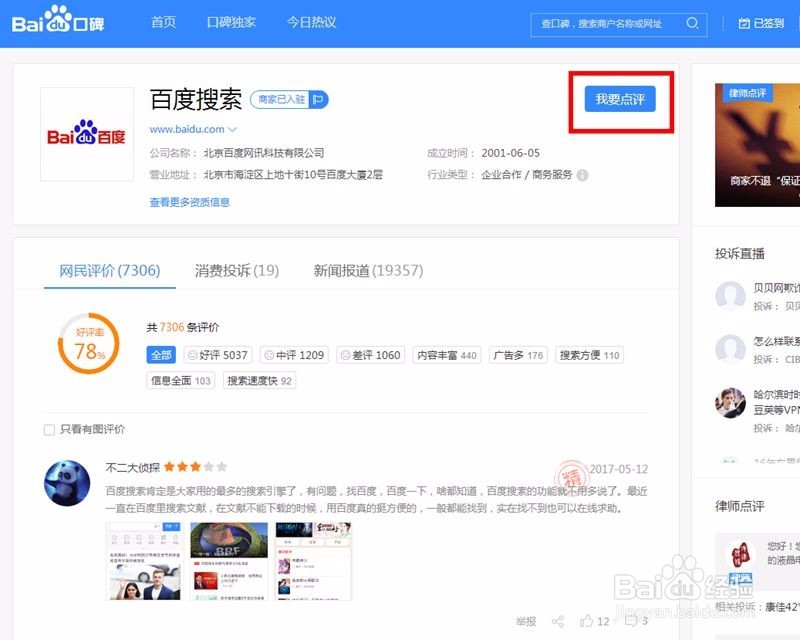This screenshot has width=800, height=640.
Task: Click the first grey avatar in 投诉直播 list
Action: (730, 296)
